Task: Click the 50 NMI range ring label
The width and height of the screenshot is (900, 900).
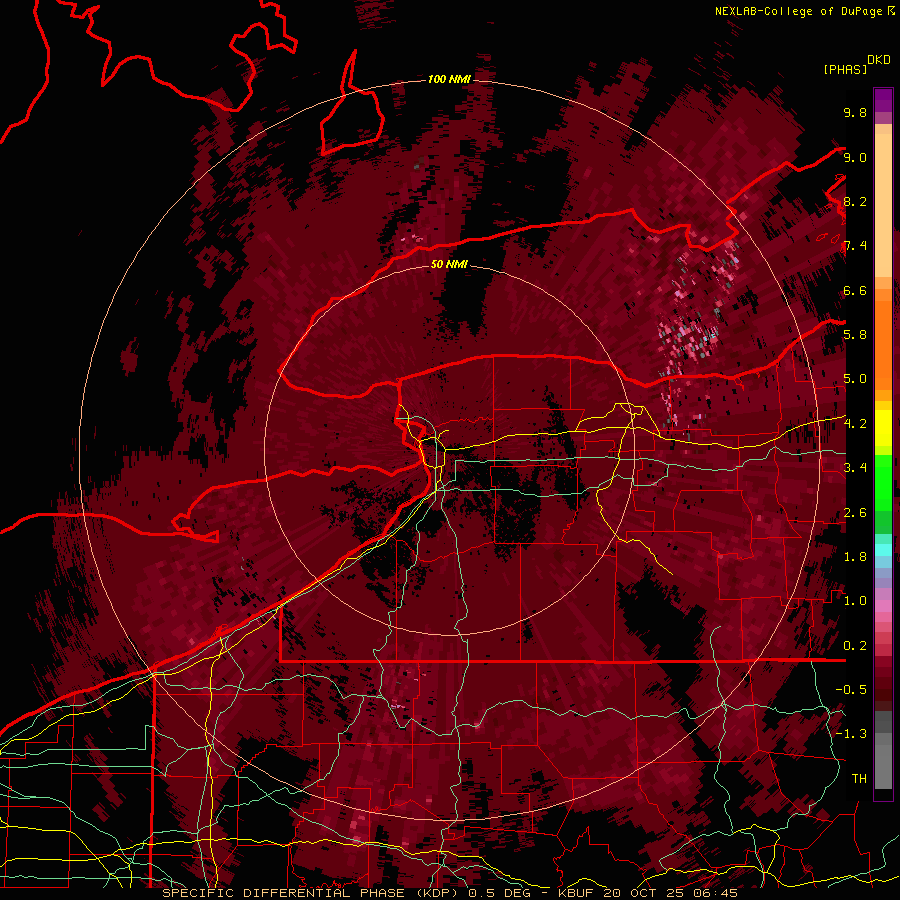Action: point(449,264)
